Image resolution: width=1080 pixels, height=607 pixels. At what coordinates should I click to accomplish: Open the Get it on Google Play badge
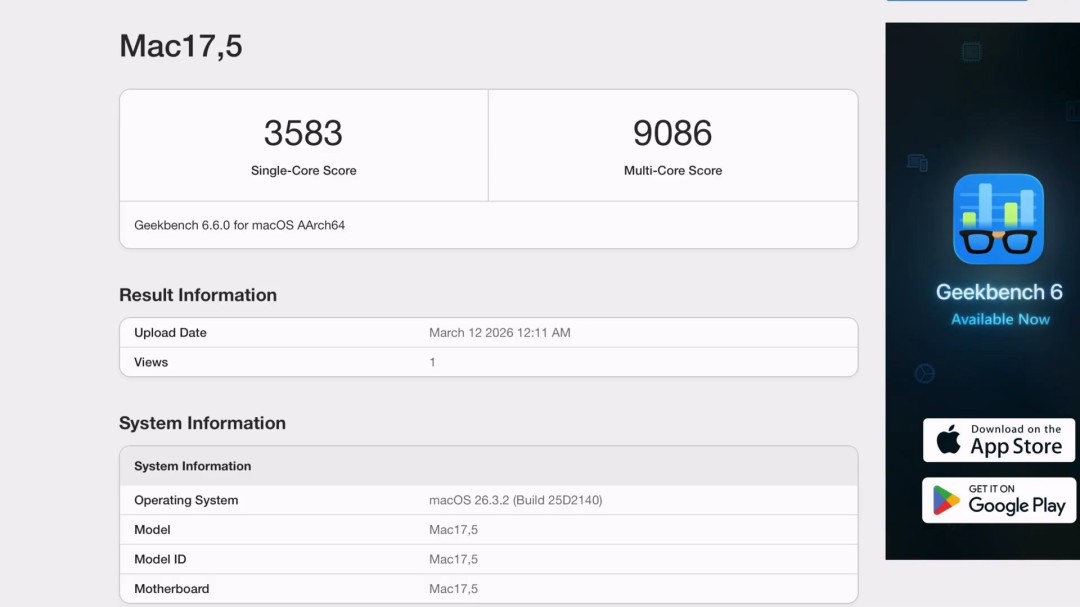click(998, 500)
